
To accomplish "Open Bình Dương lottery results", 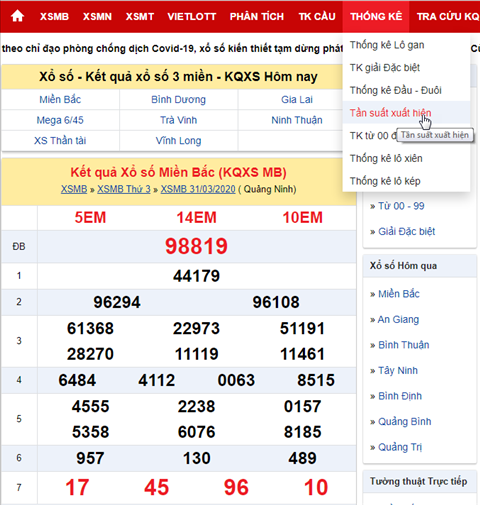I will coord(178,99).
